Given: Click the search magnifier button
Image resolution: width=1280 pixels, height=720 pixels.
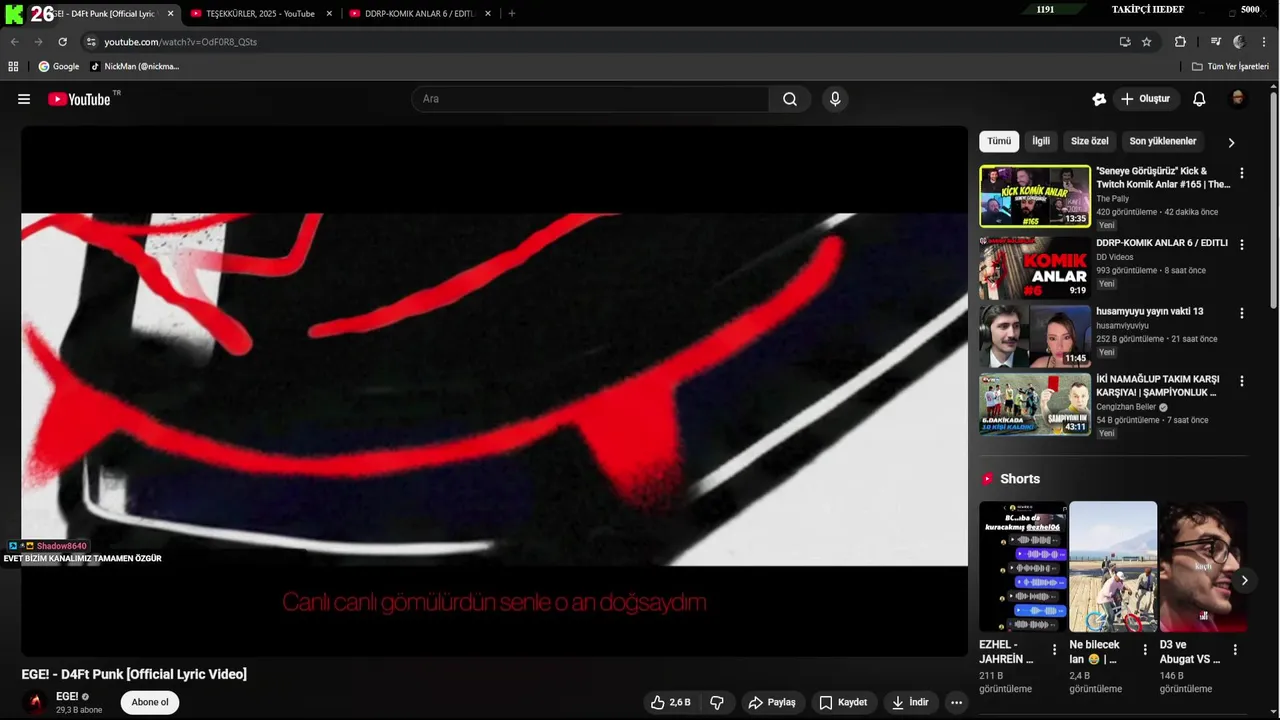Looking at the screenshot, I should 790,99.
